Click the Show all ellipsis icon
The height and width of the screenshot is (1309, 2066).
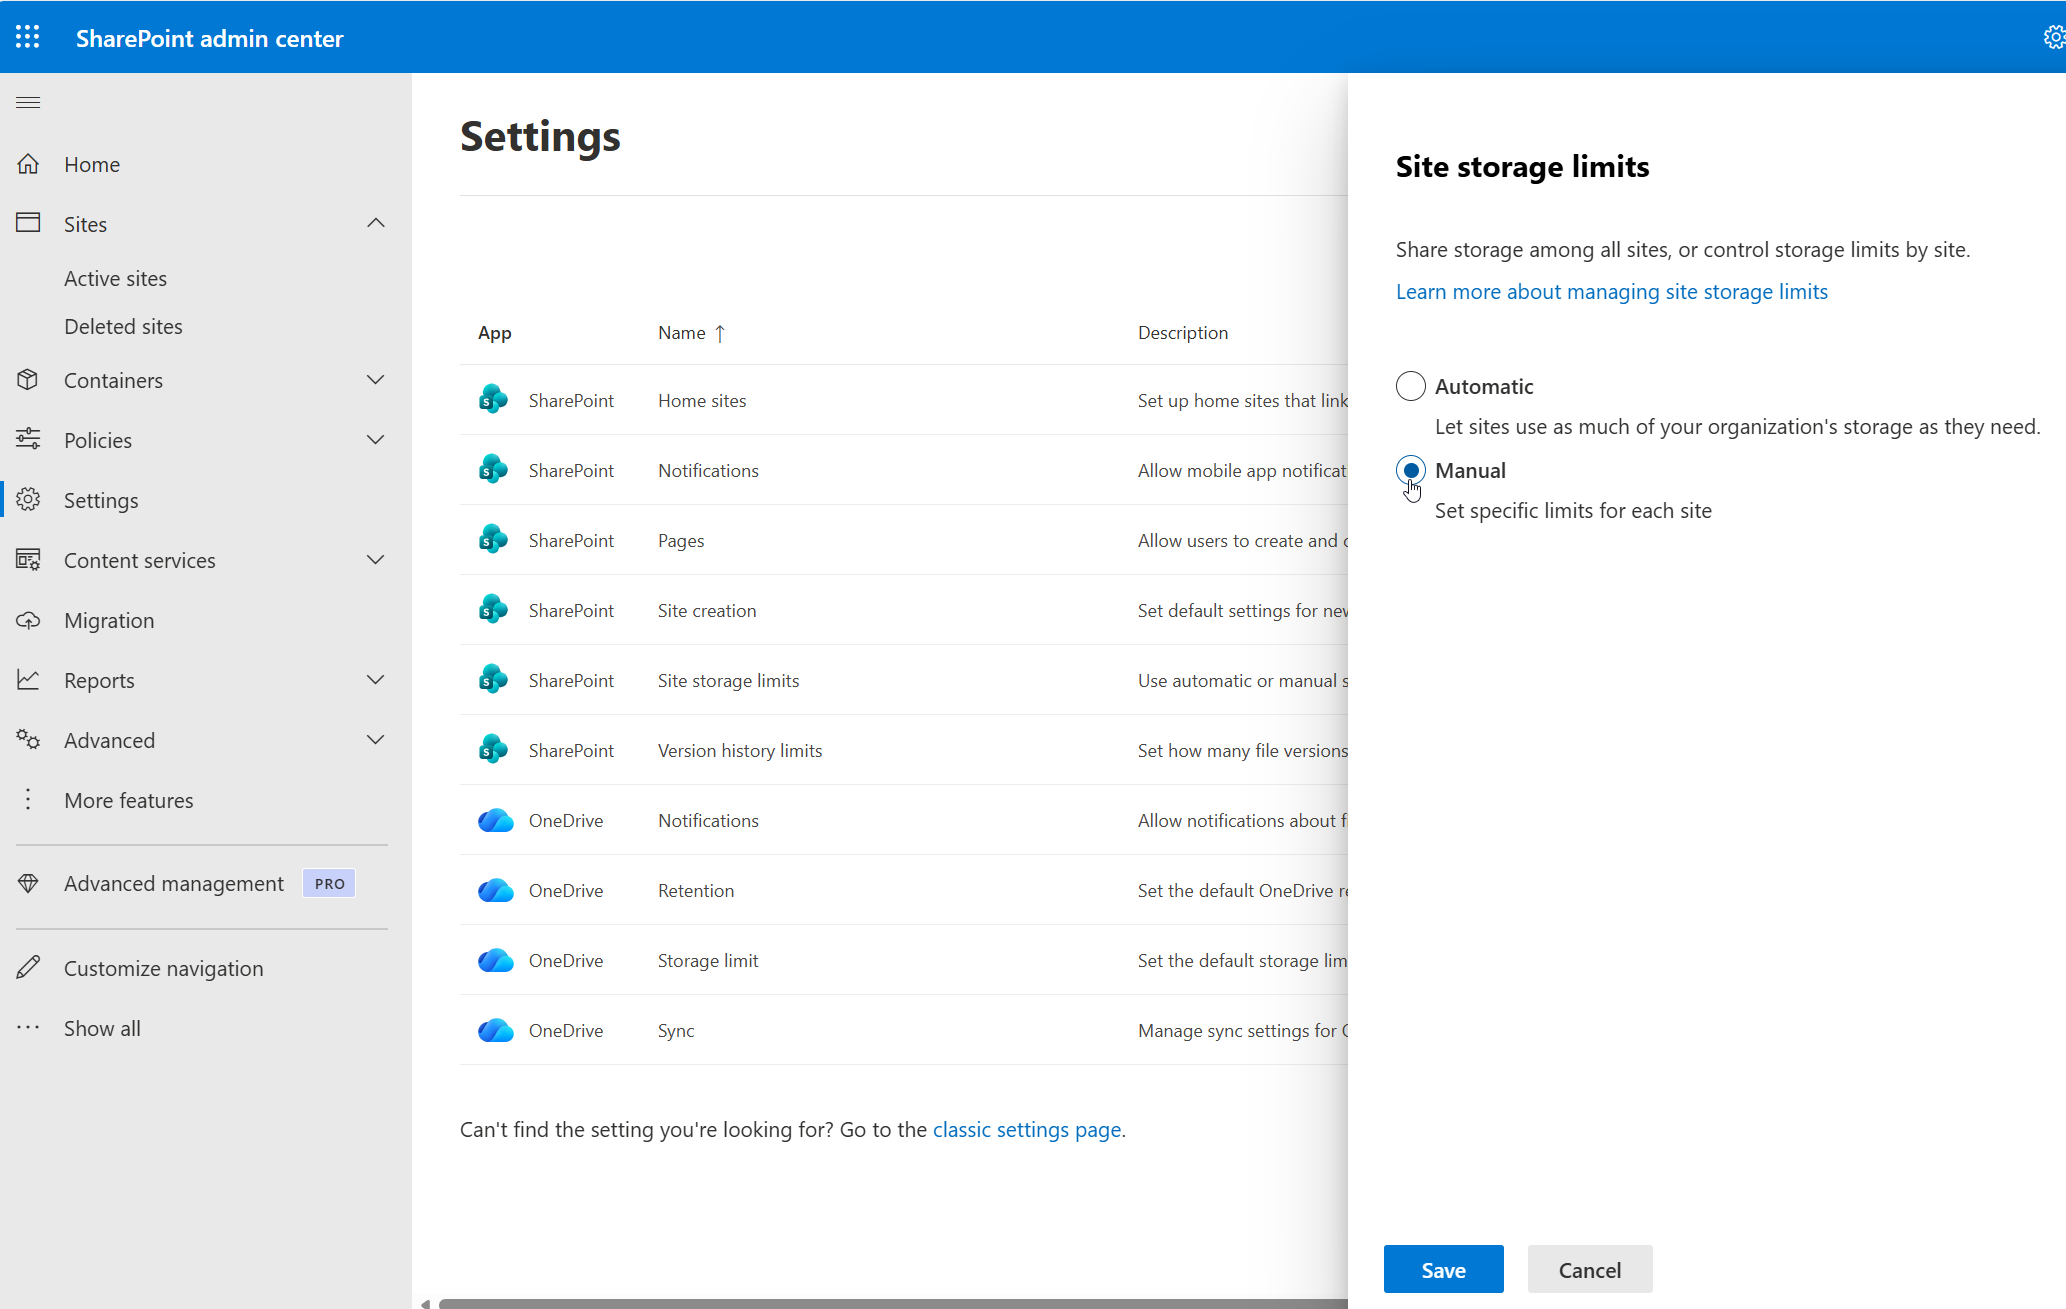28,1028
